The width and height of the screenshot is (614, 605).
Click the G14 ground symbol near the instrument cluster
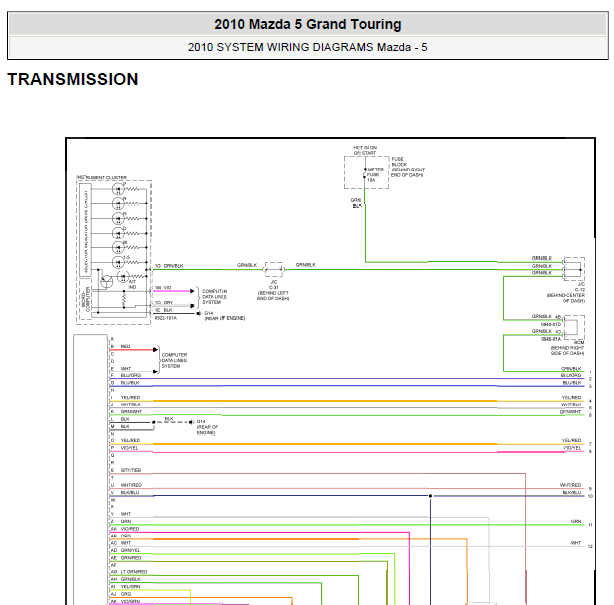click(x=199, y=313)
